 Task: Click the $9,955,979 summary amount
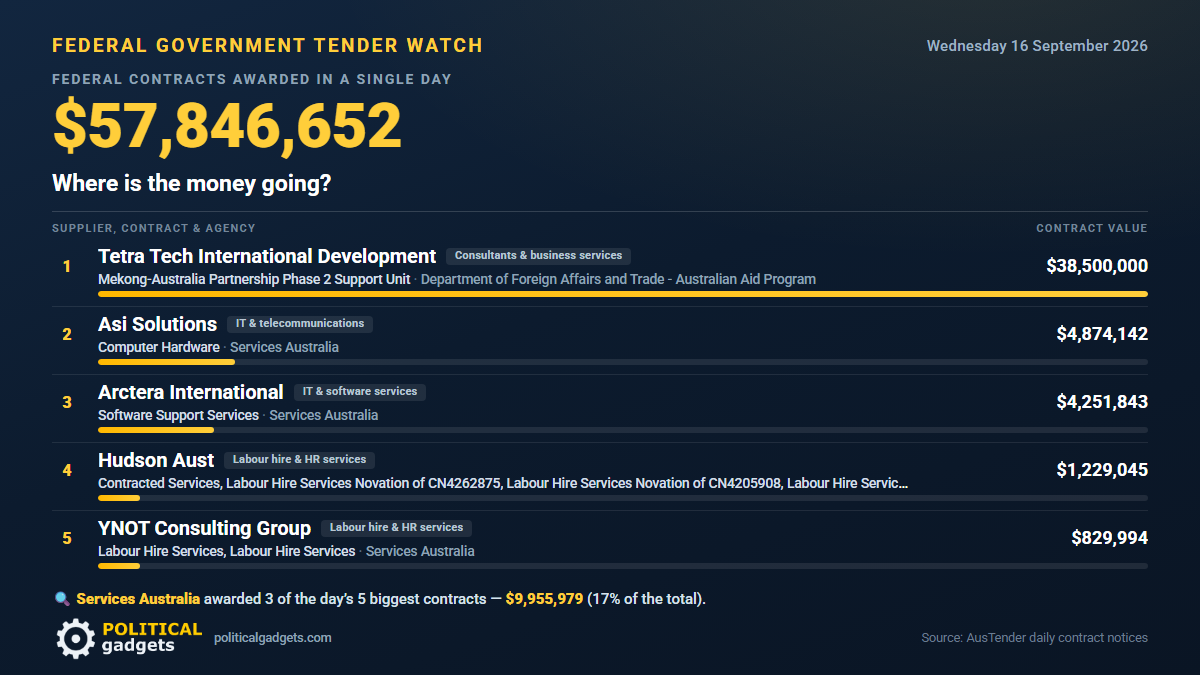pos(544,600)
